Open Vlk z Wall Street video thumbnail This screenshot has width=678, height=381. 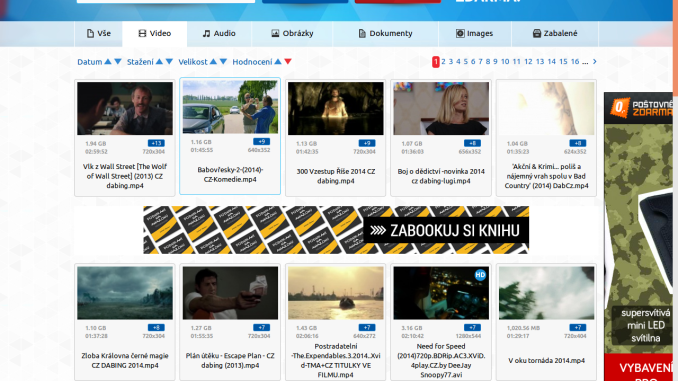(125, 109)
